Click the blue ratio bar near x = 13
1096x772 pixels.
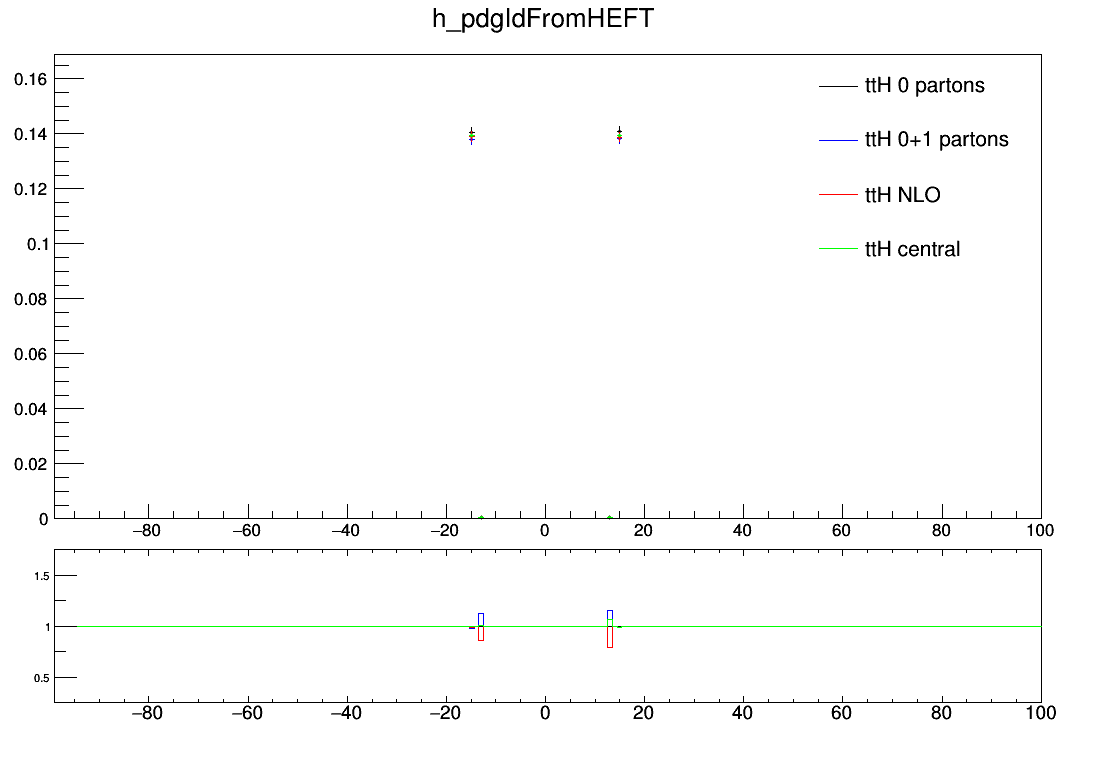pyautogui.click(x=610, y=615)
